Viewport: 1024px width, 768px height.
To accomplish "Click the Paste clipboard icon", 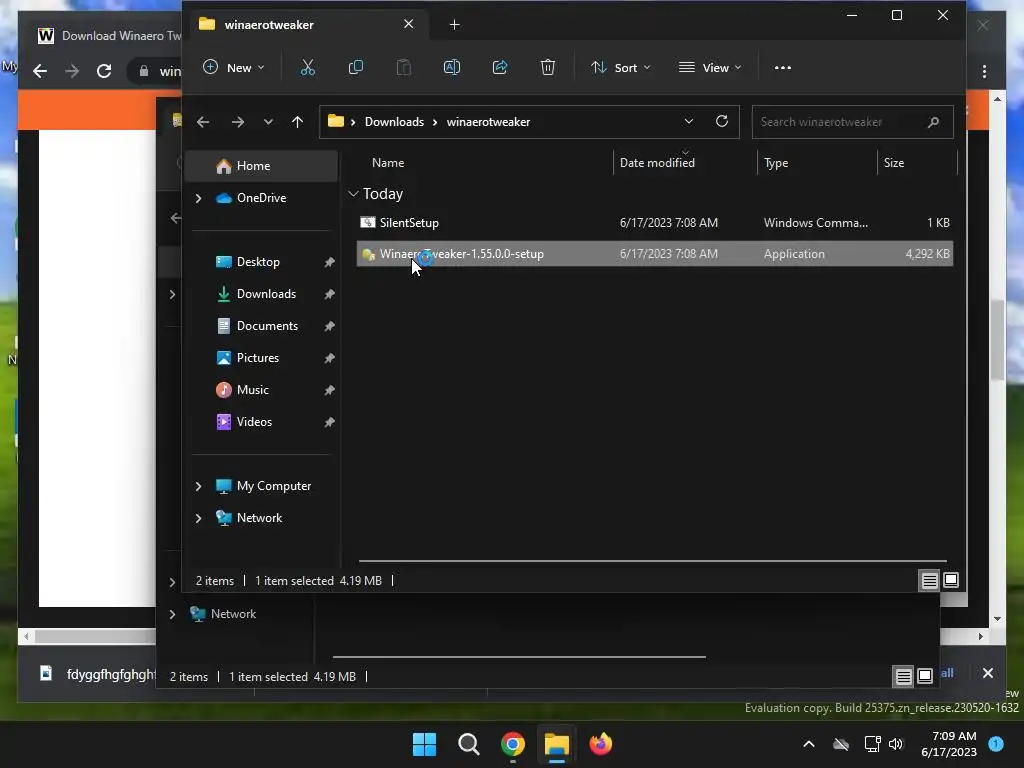I will click(404, 67).
